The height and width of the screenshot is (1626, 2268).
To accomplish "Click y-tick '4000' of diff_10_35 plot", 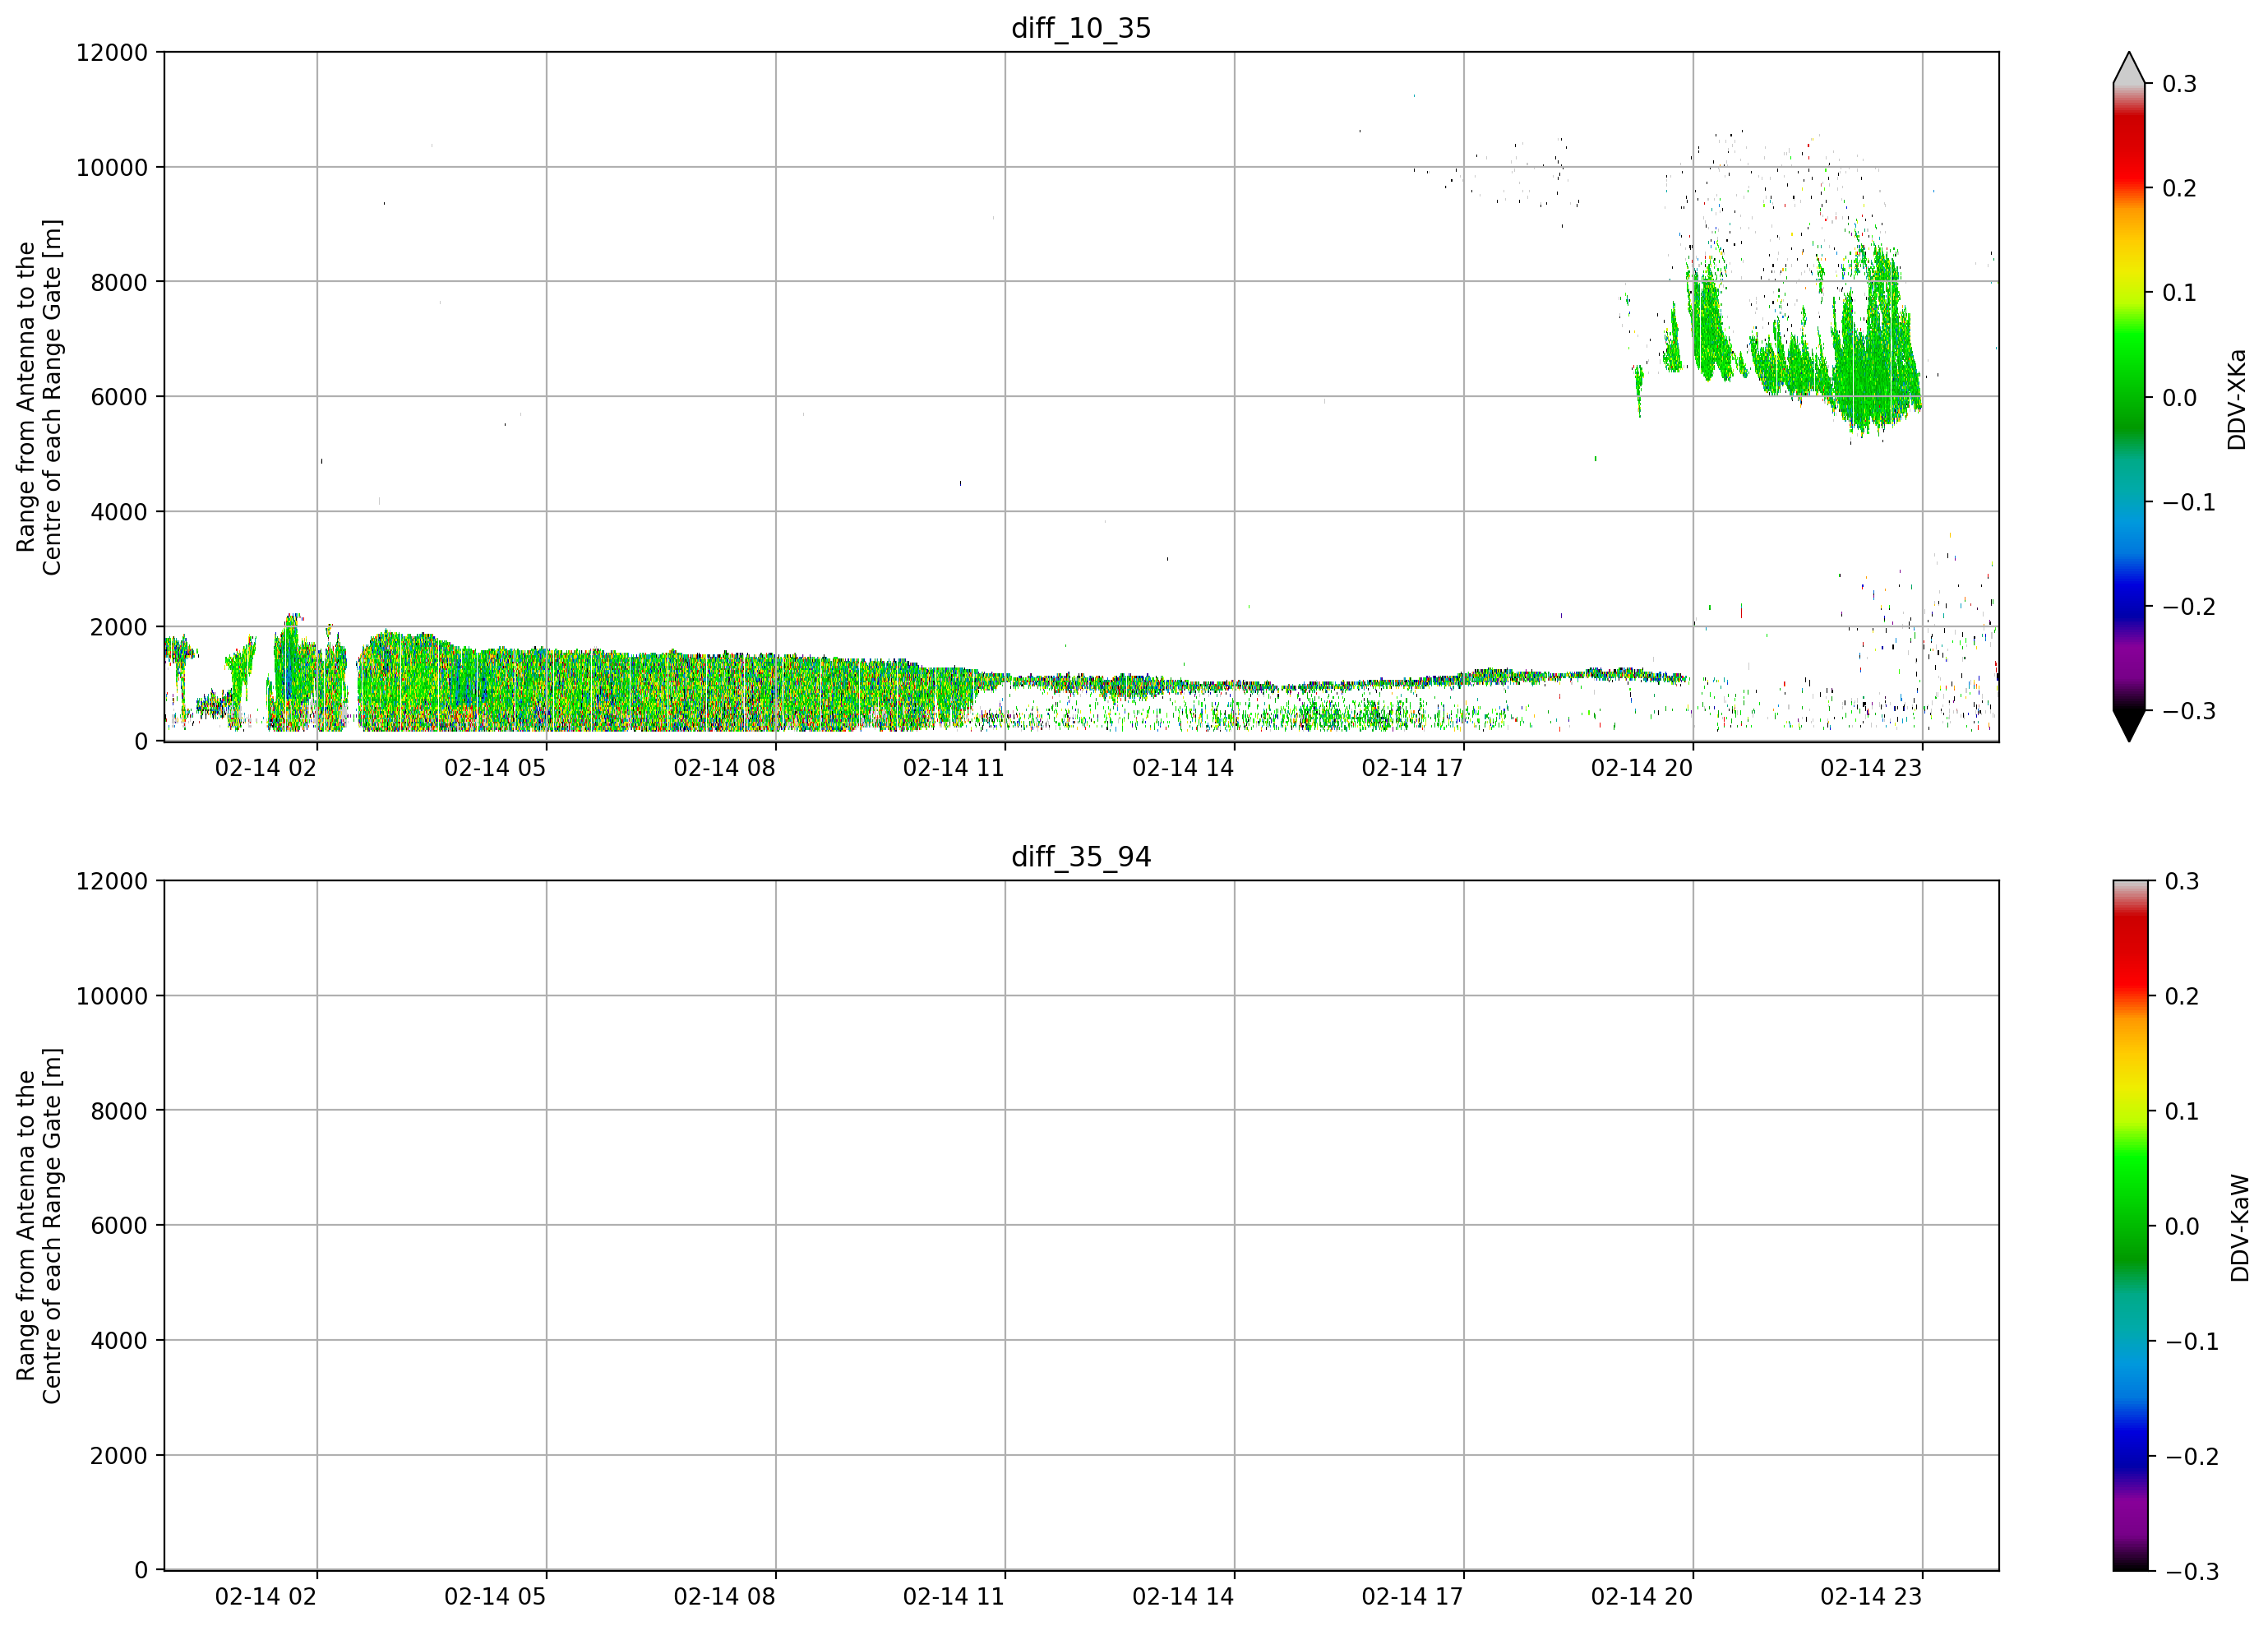I will point(119,512).
